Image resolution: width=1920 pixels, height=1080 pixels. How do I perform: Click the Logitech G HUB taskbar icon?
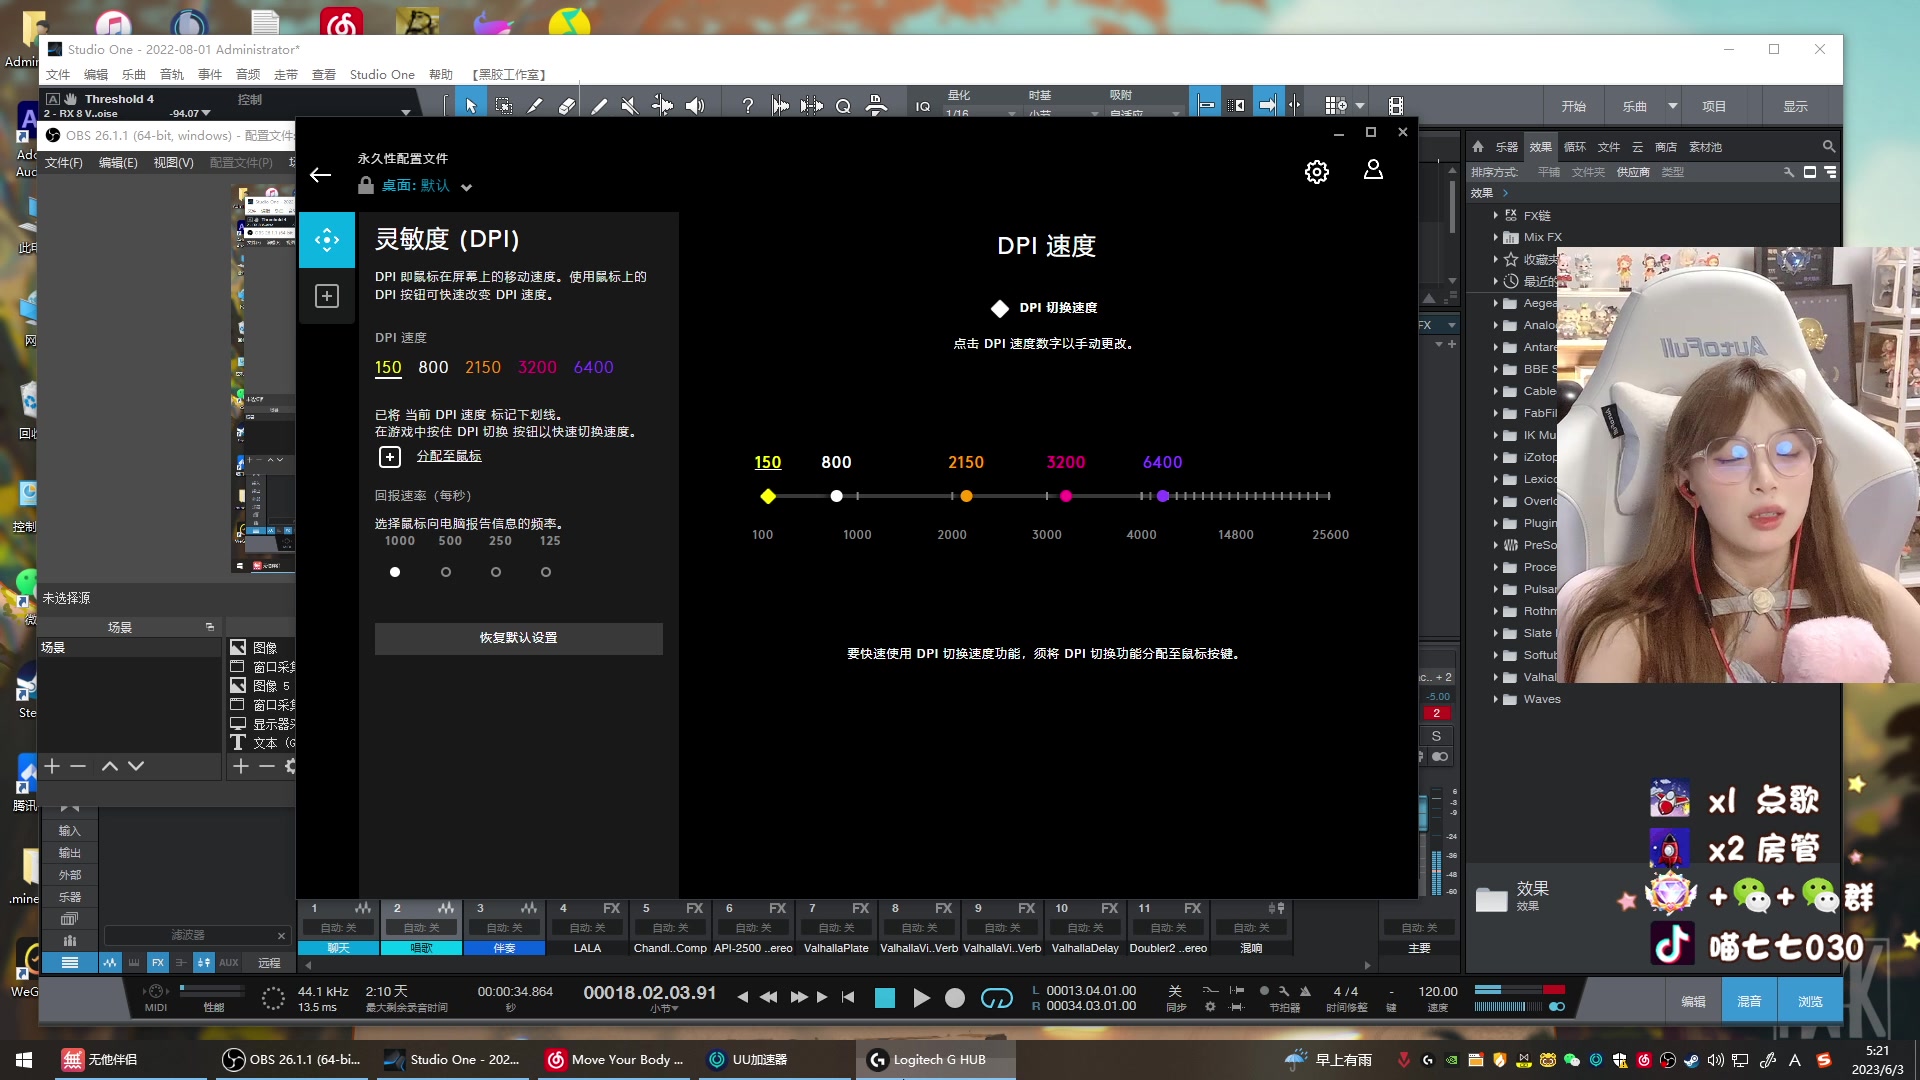click(x=938, y=1059)
